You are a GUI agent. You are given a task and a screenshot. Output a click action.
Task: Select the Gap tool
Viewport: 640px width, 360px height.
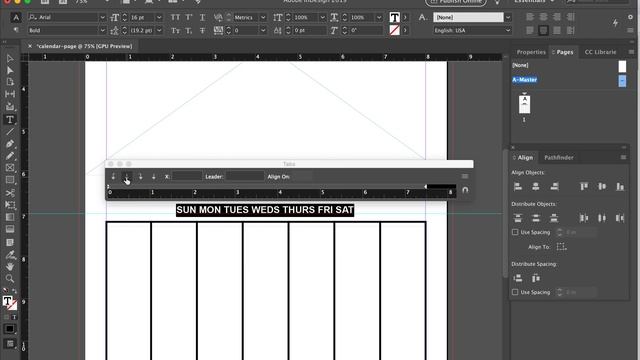pos(10,94)
